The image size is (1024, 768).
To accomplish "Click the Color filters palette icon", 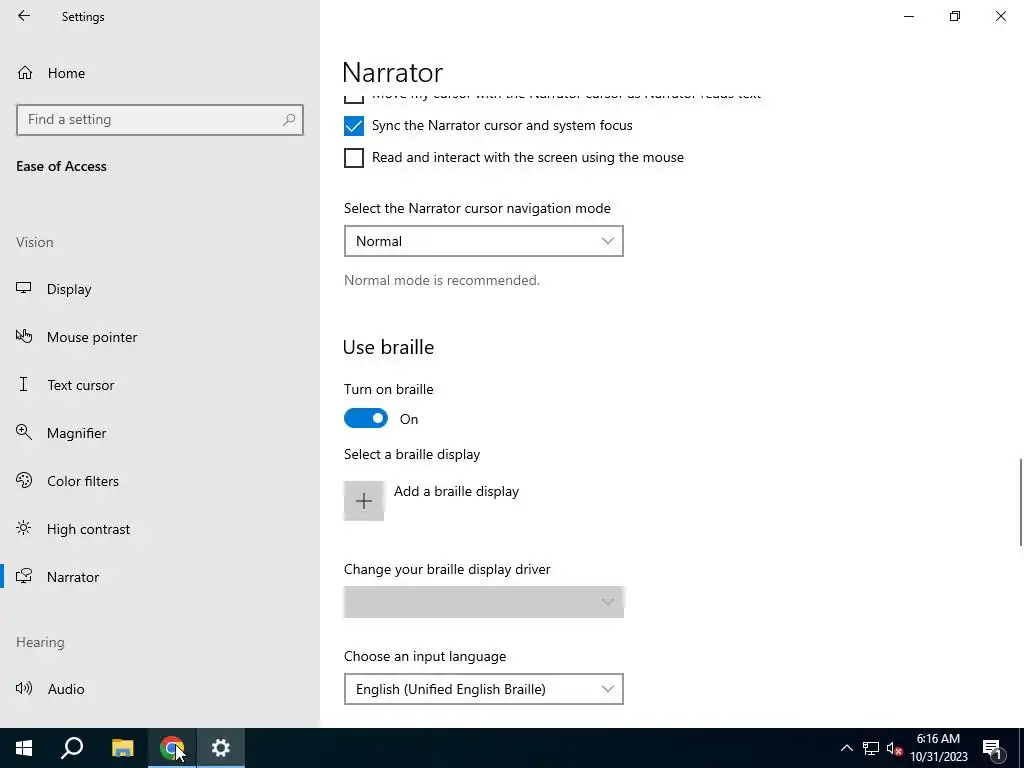I will [24, 480].
